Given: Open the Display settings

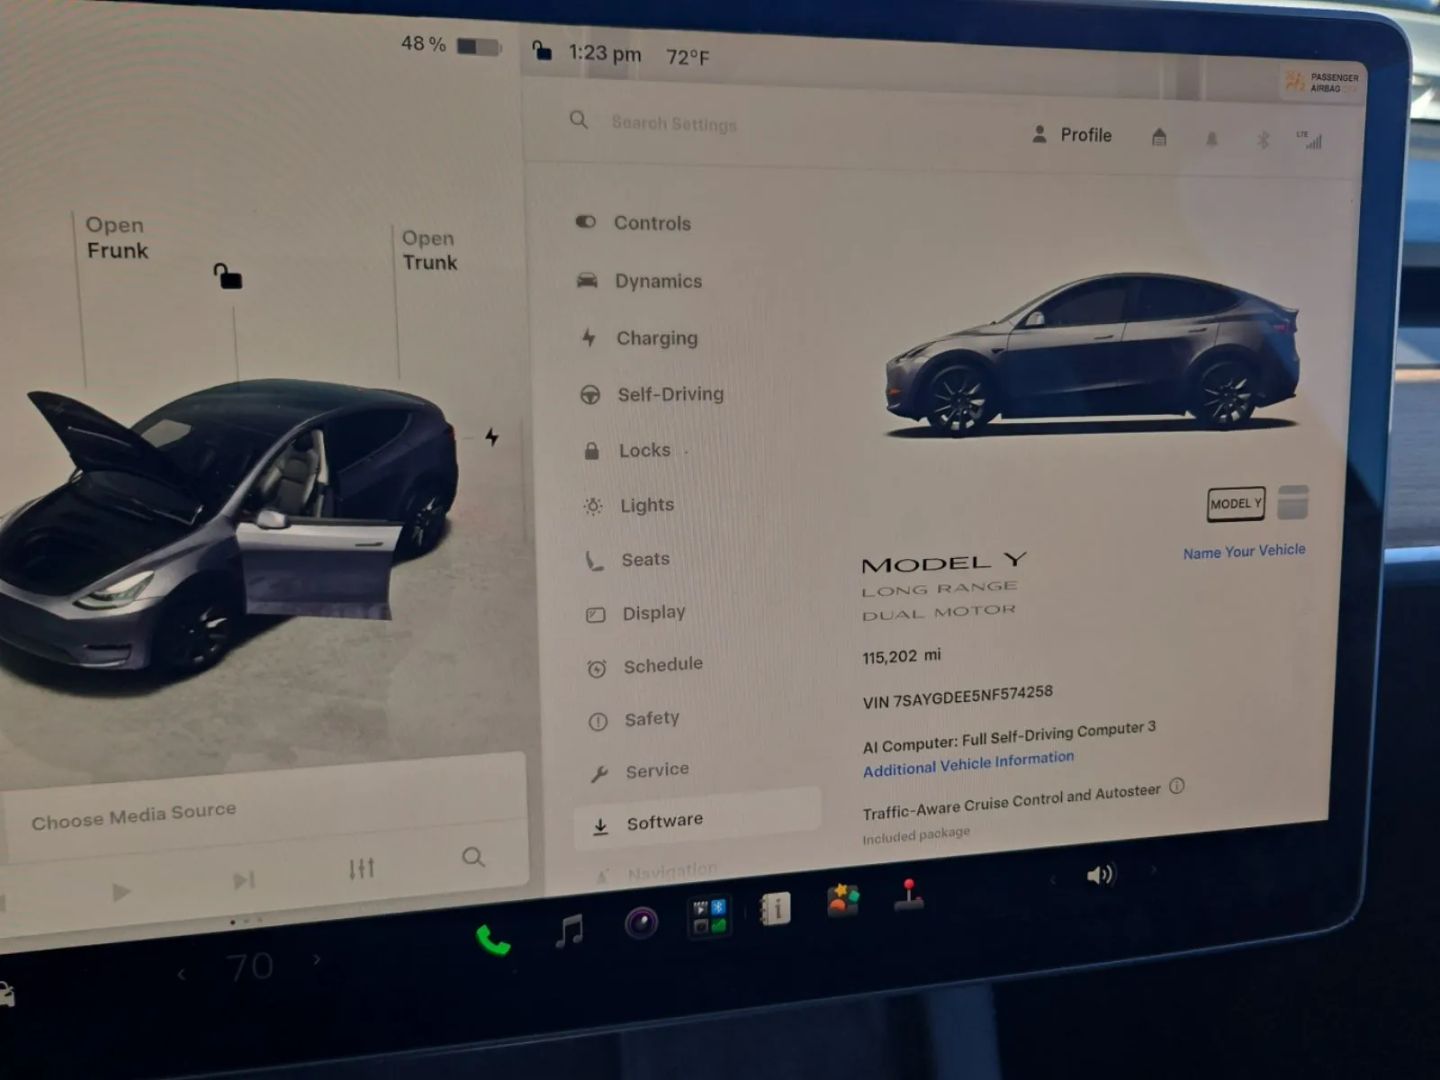Looking at the screenshot, I should tap(636, 613).
